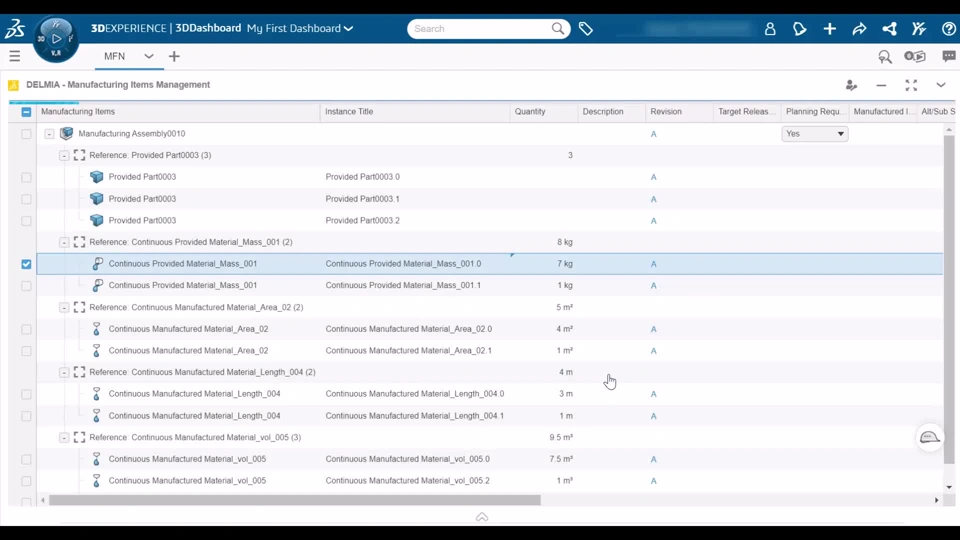Select the MFN tab
960x540 pixels.
click(x=114, y=56)
